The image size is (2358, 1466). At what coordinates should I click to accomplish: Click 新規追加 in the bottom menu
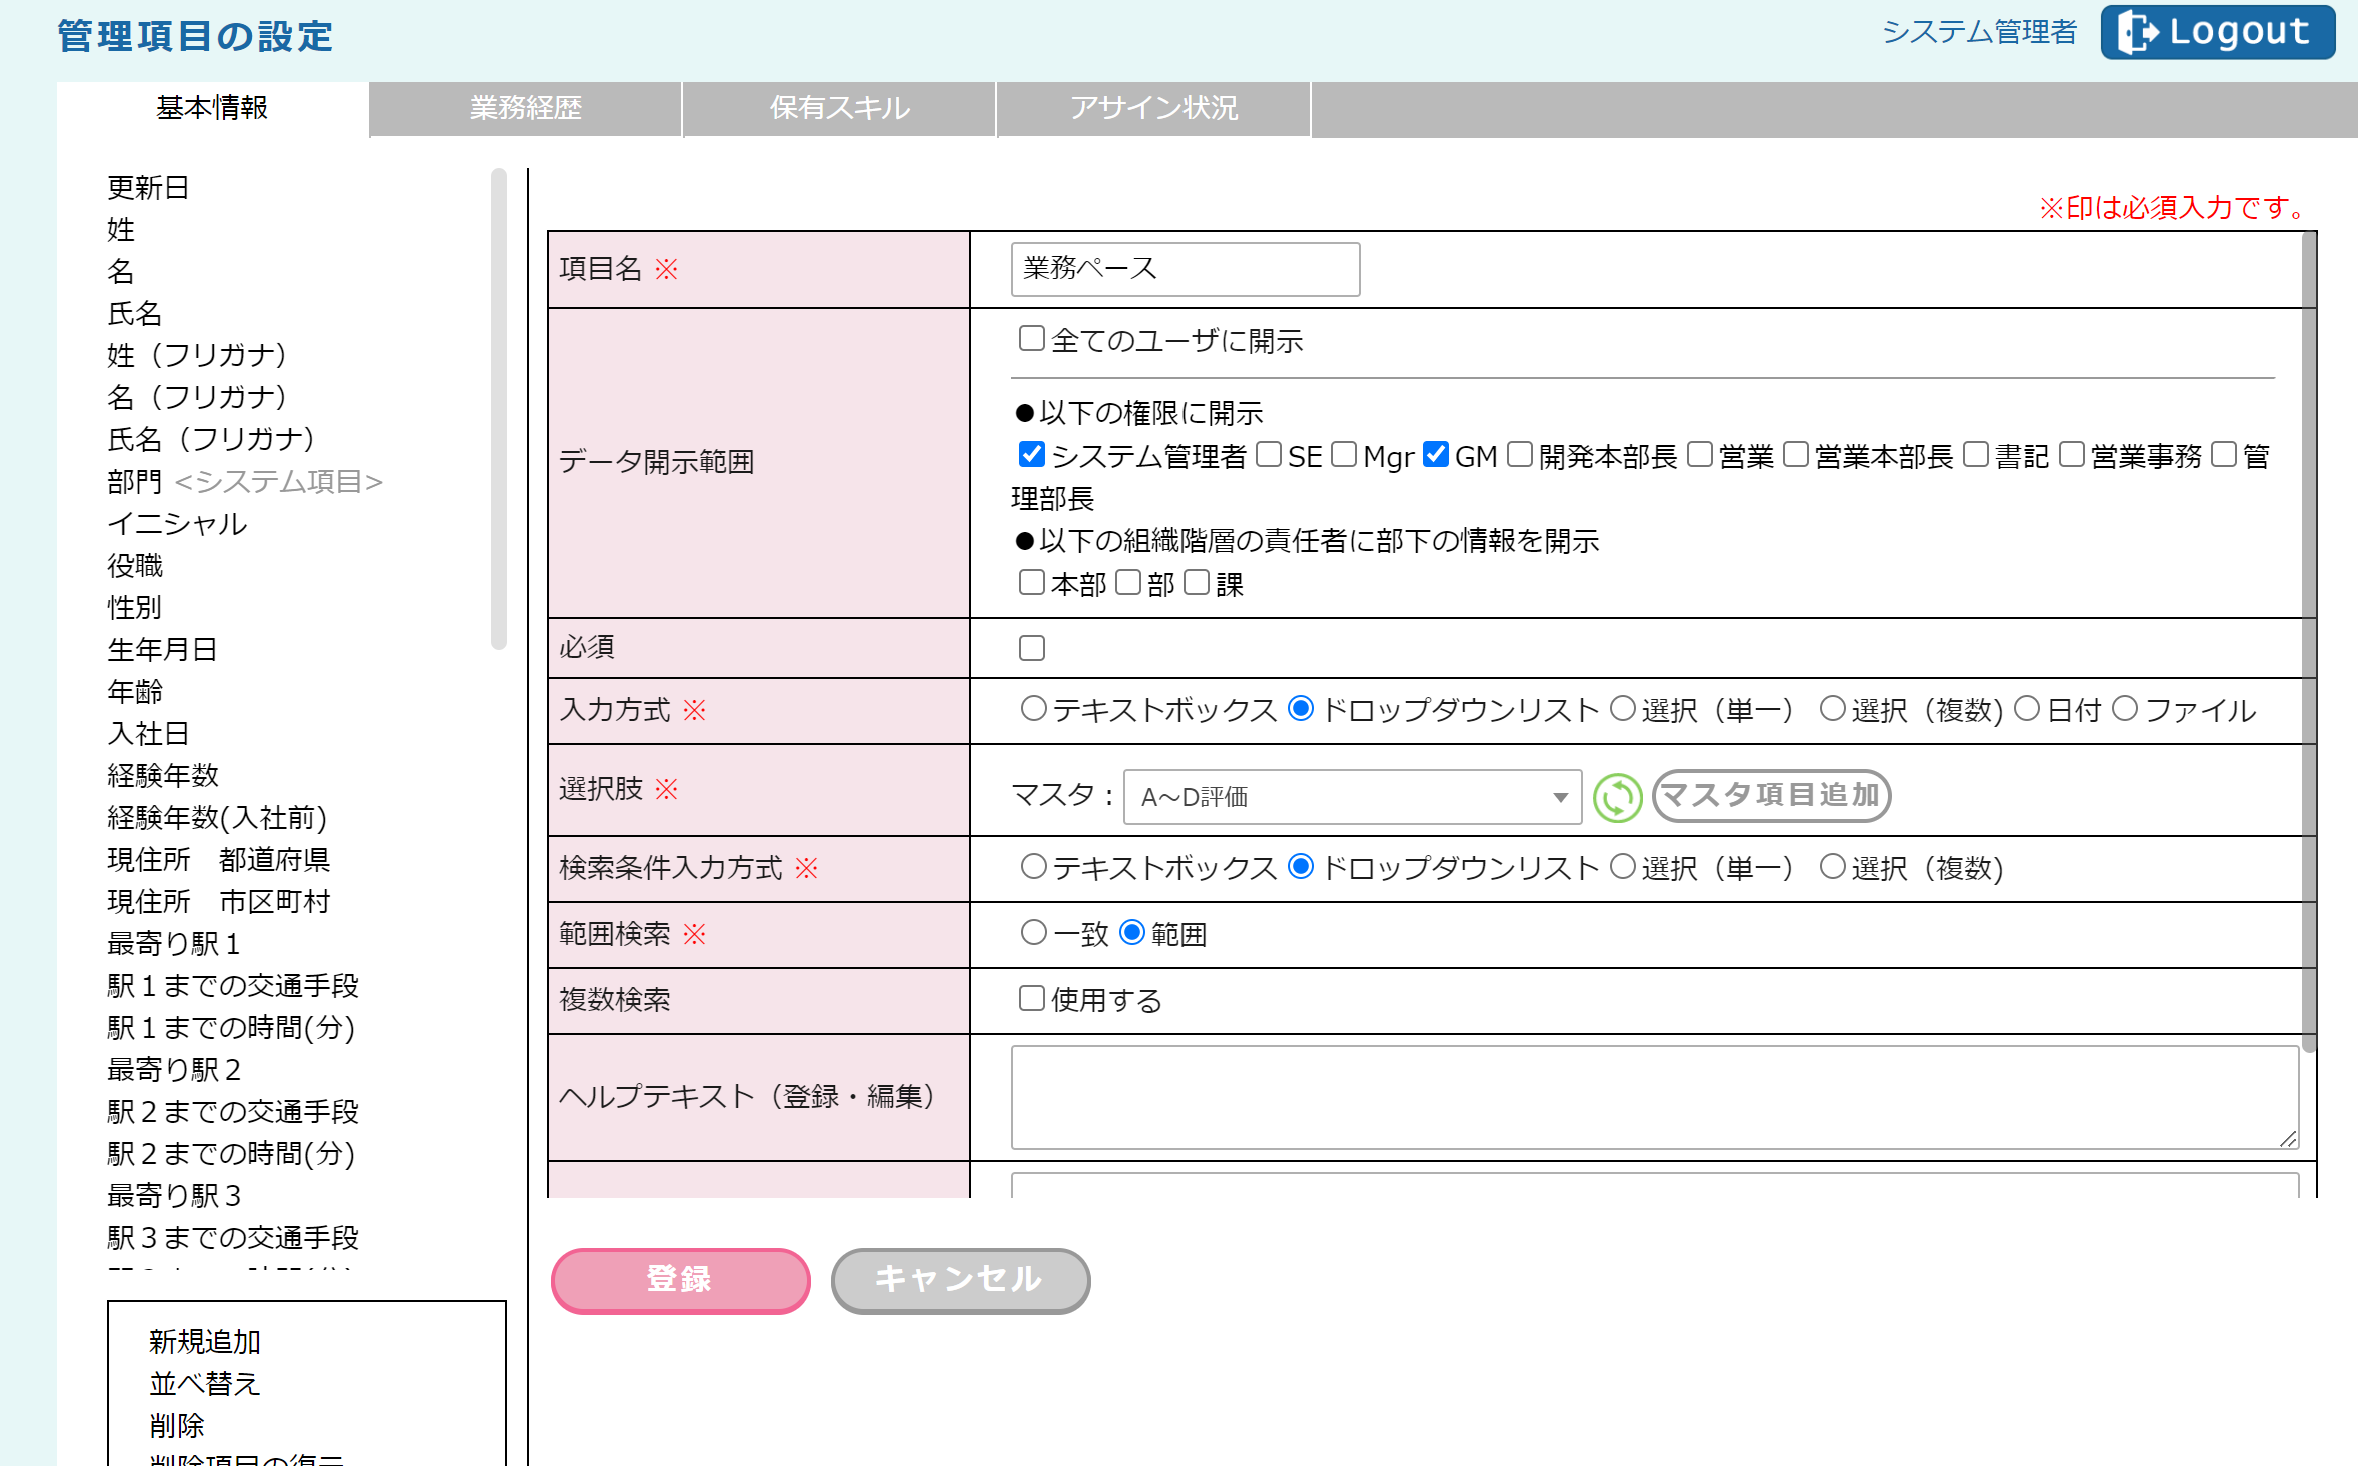point(205,1341)
